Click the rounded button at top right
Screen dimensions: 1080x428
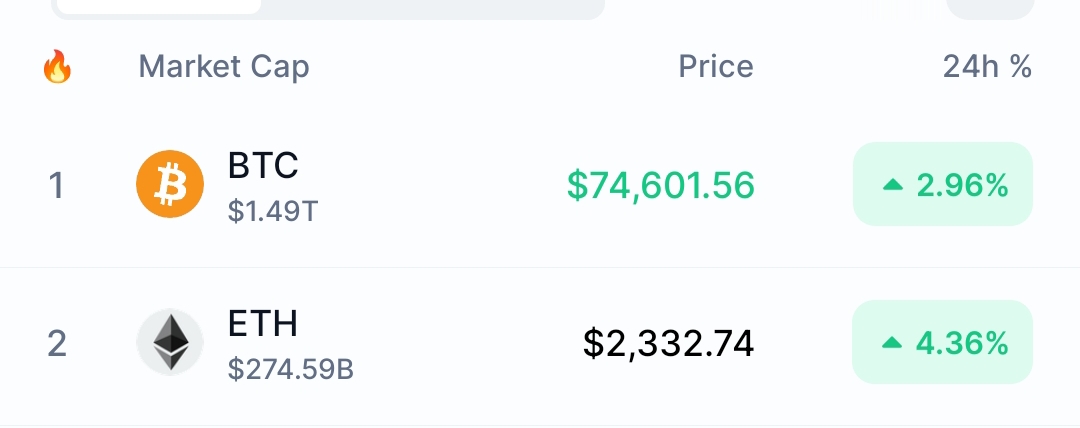(989, 8)
